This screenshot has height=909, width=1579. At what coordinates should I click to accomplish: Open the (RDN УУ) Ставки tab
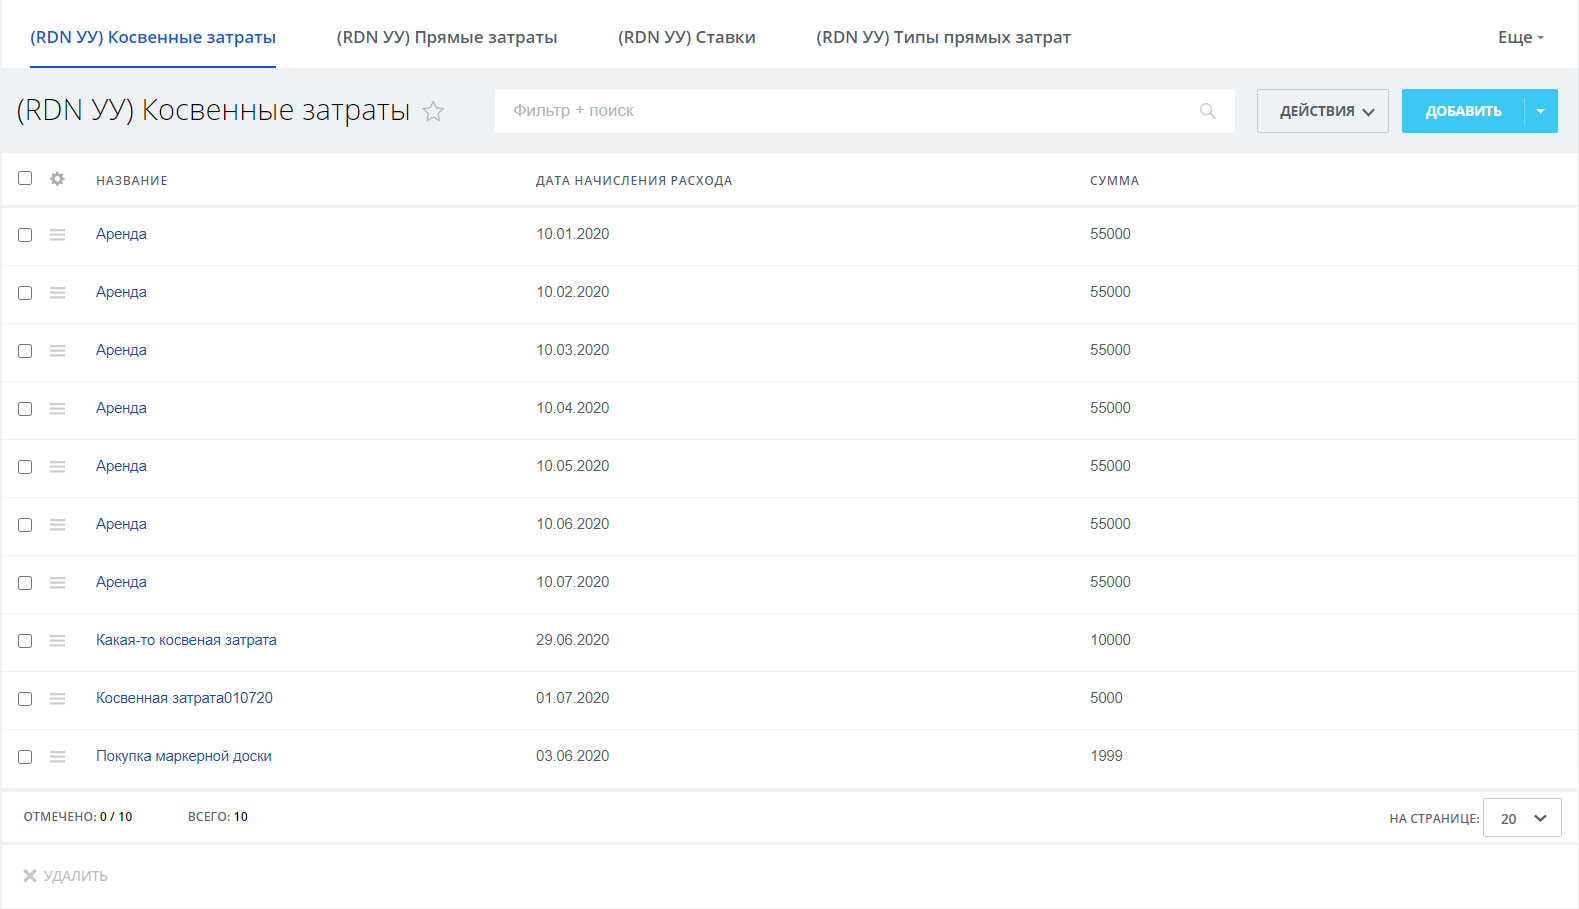686,37
